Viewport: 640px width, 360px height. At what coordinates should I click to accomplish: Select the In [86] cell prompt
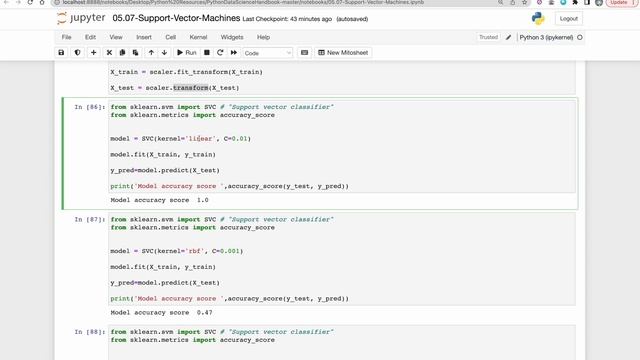(89, 107)
